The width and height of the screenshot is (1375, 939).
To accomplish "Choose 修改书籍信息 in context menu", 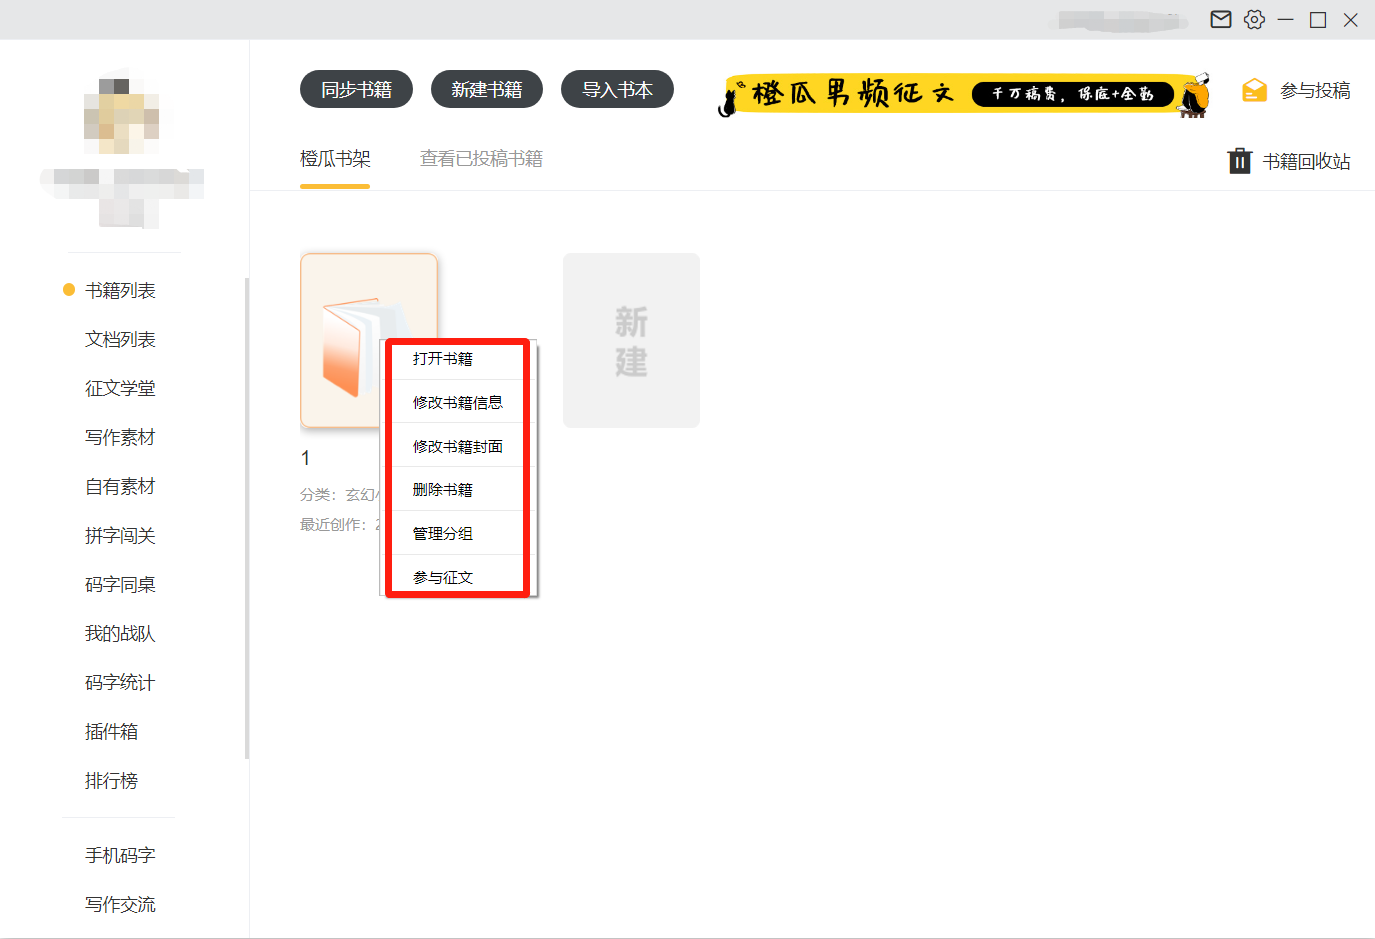I will pyautogui.click(x=458, y=402).
